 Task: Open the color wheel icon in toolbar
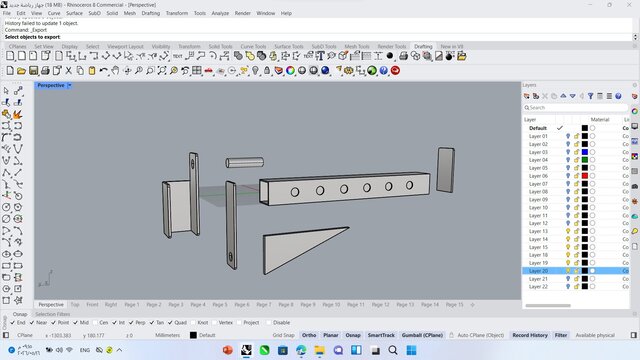(290, 71)
